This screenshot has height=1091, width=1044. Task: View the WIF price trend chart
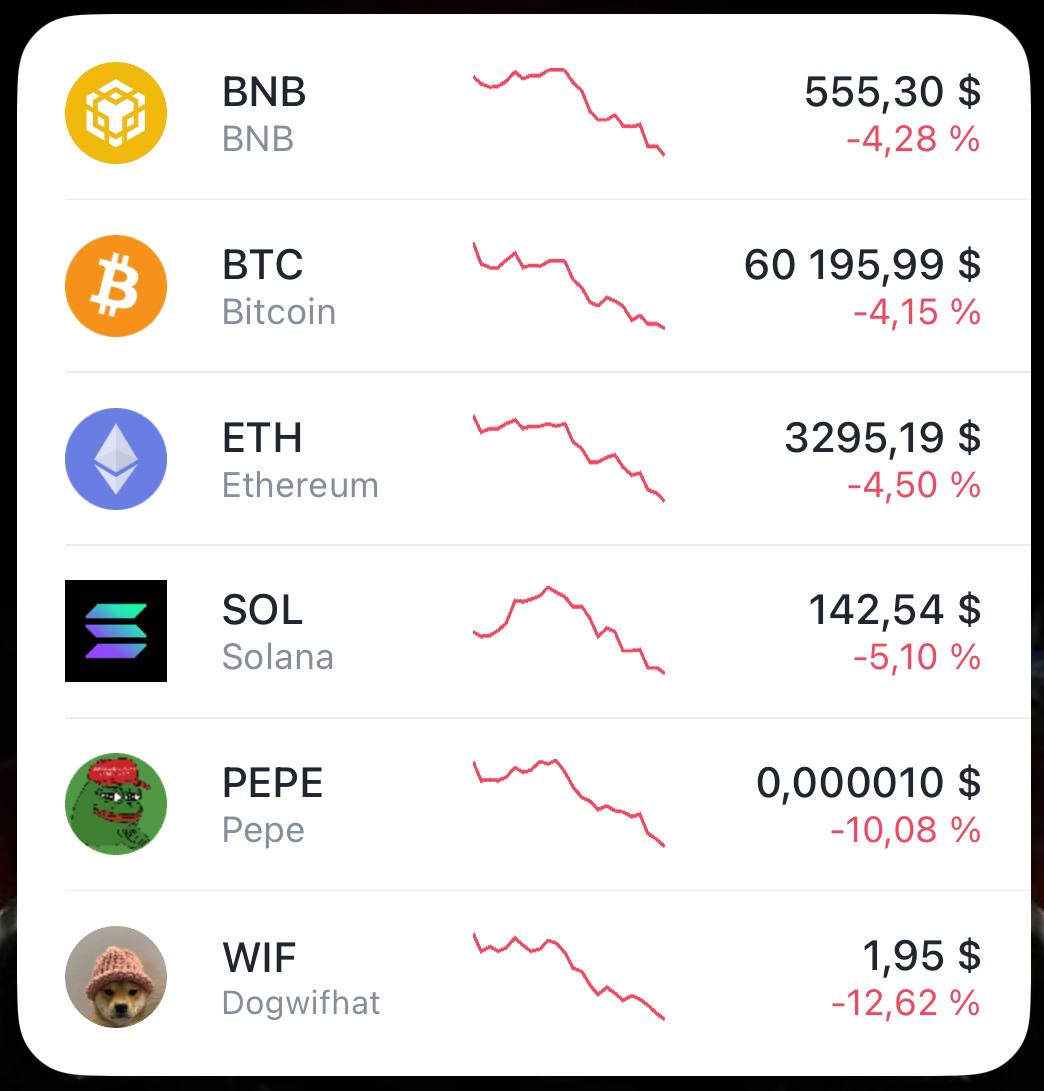pyautogui.click(x=568, y=975)
